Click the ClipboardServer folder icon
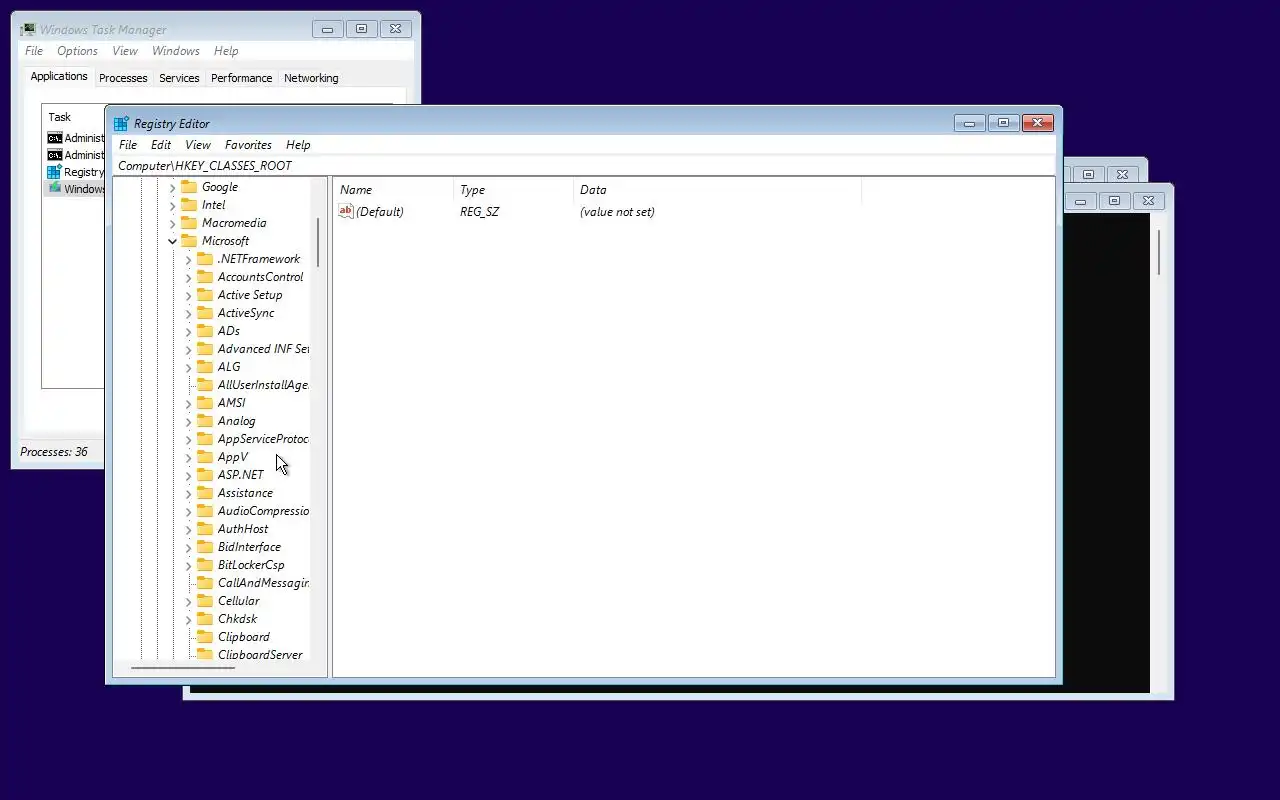The image size is (1280, 800). point(205,655)
